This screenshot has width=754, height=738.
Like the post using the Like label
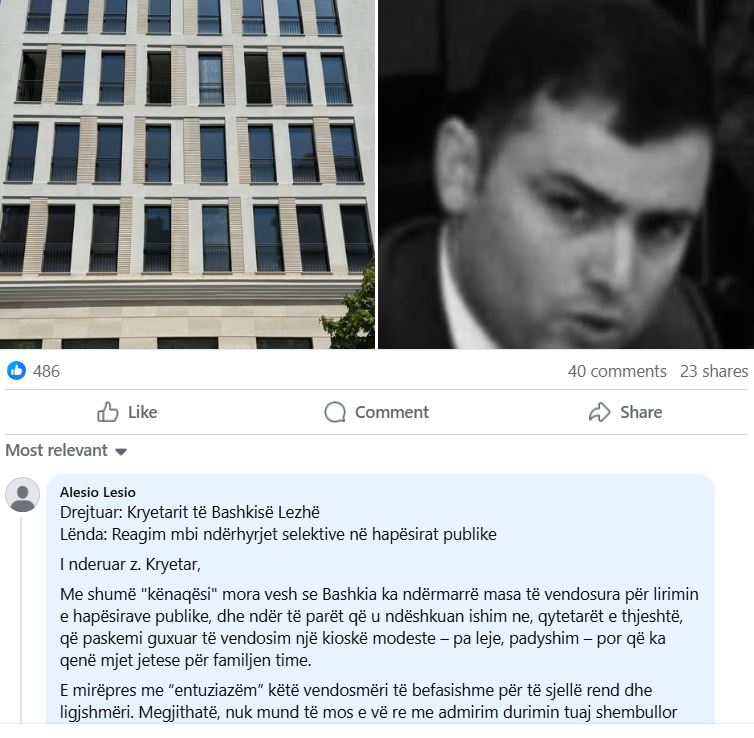(x=142, y=412)
